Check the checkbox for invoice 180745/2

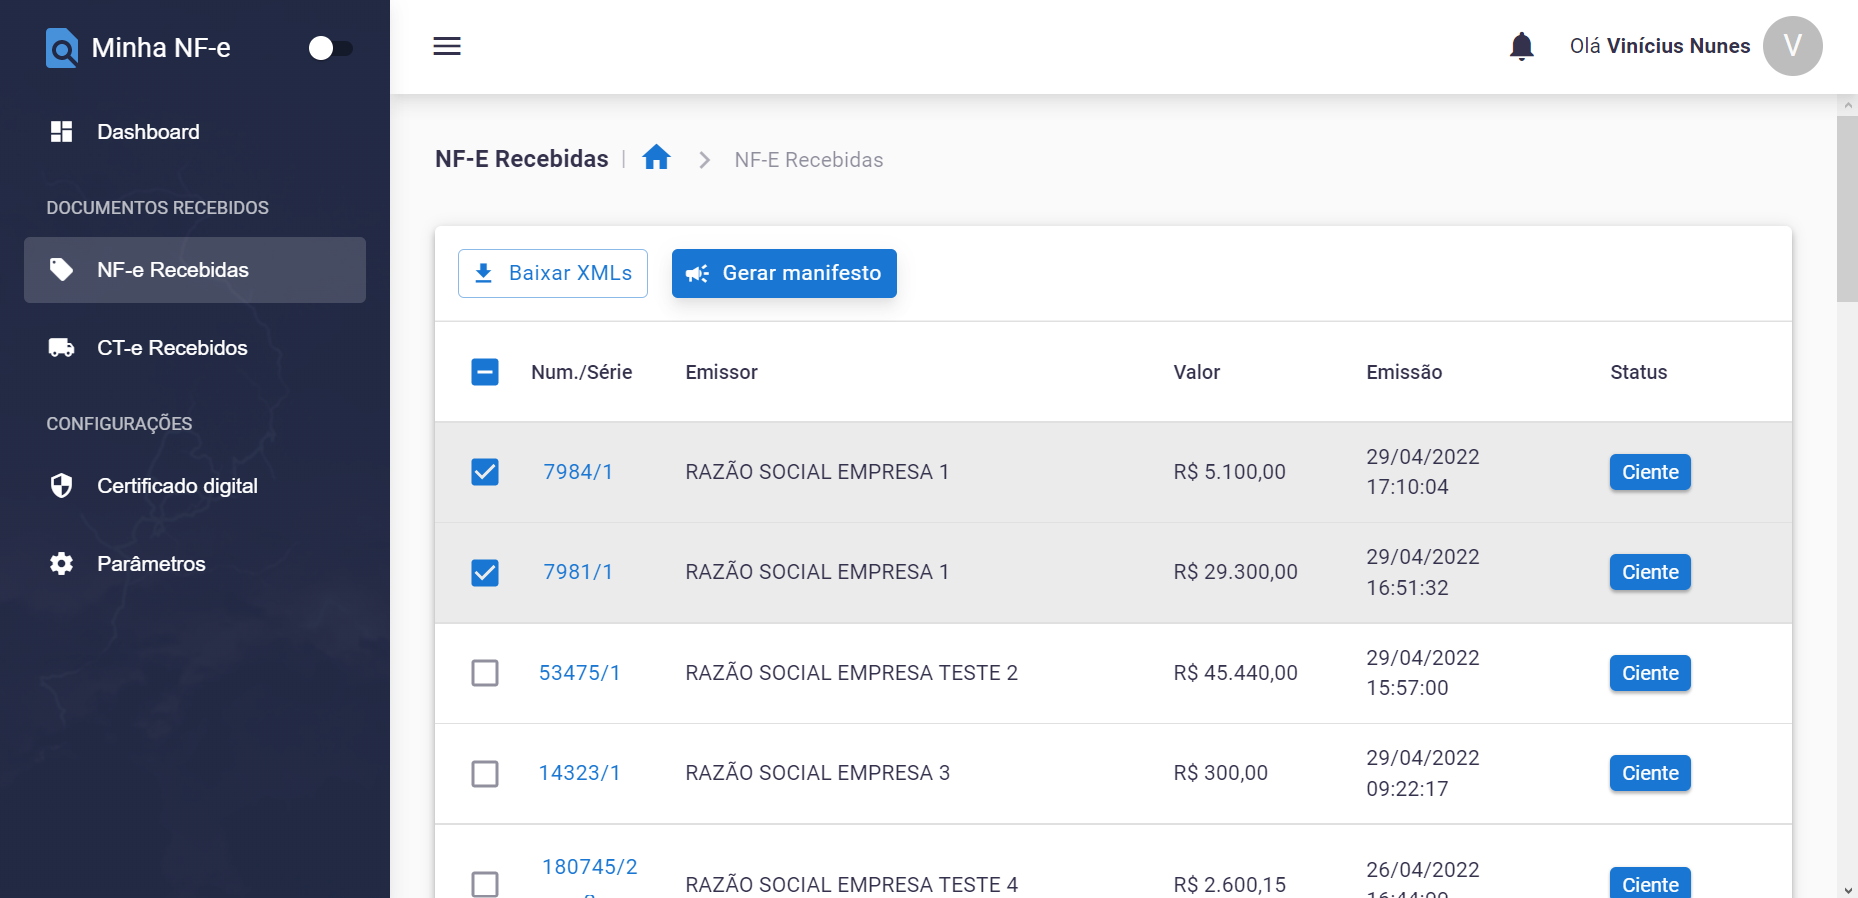point(485,885)
